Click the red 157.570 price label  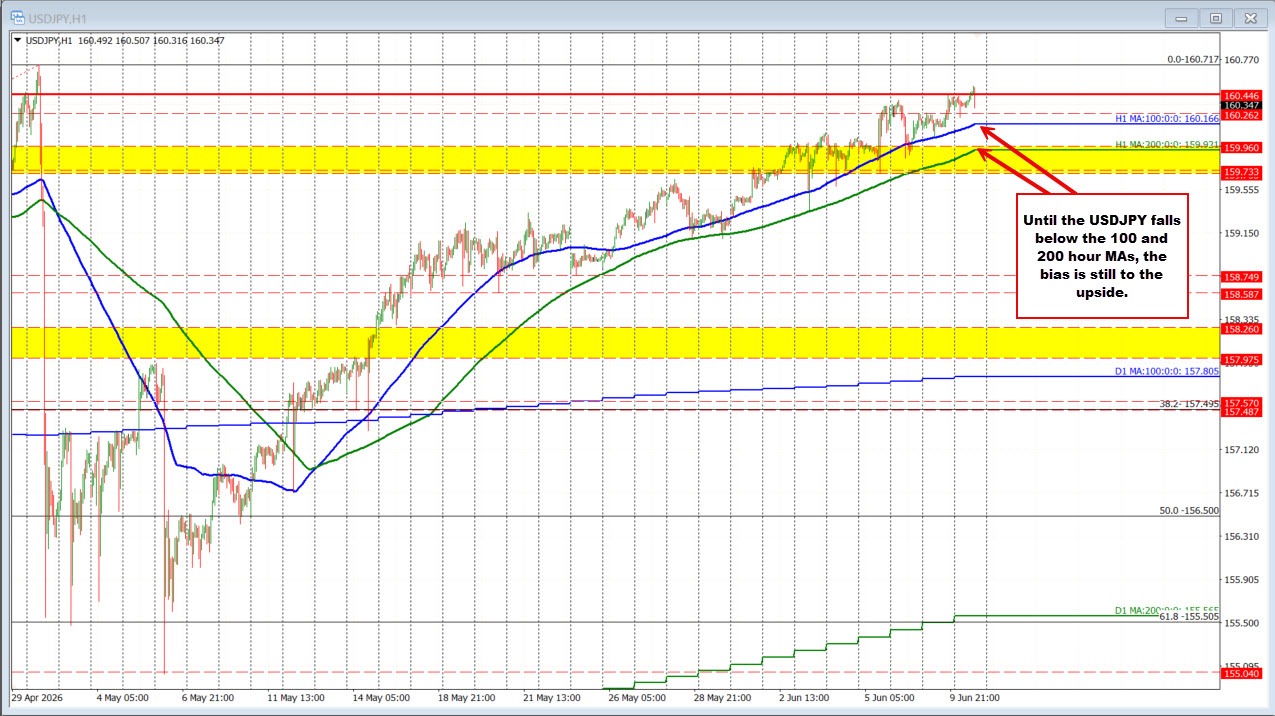click(1241, 402)
